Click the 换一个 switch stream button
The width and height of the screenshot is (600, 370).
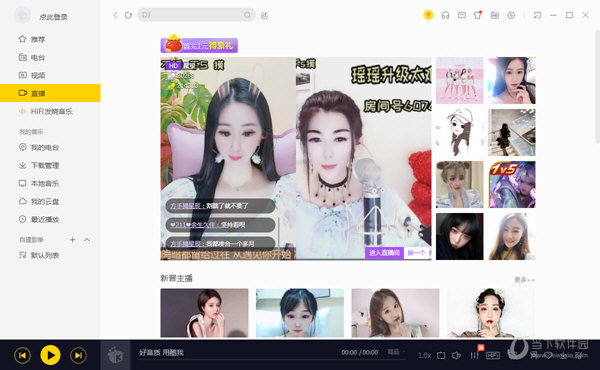point(416,253)
